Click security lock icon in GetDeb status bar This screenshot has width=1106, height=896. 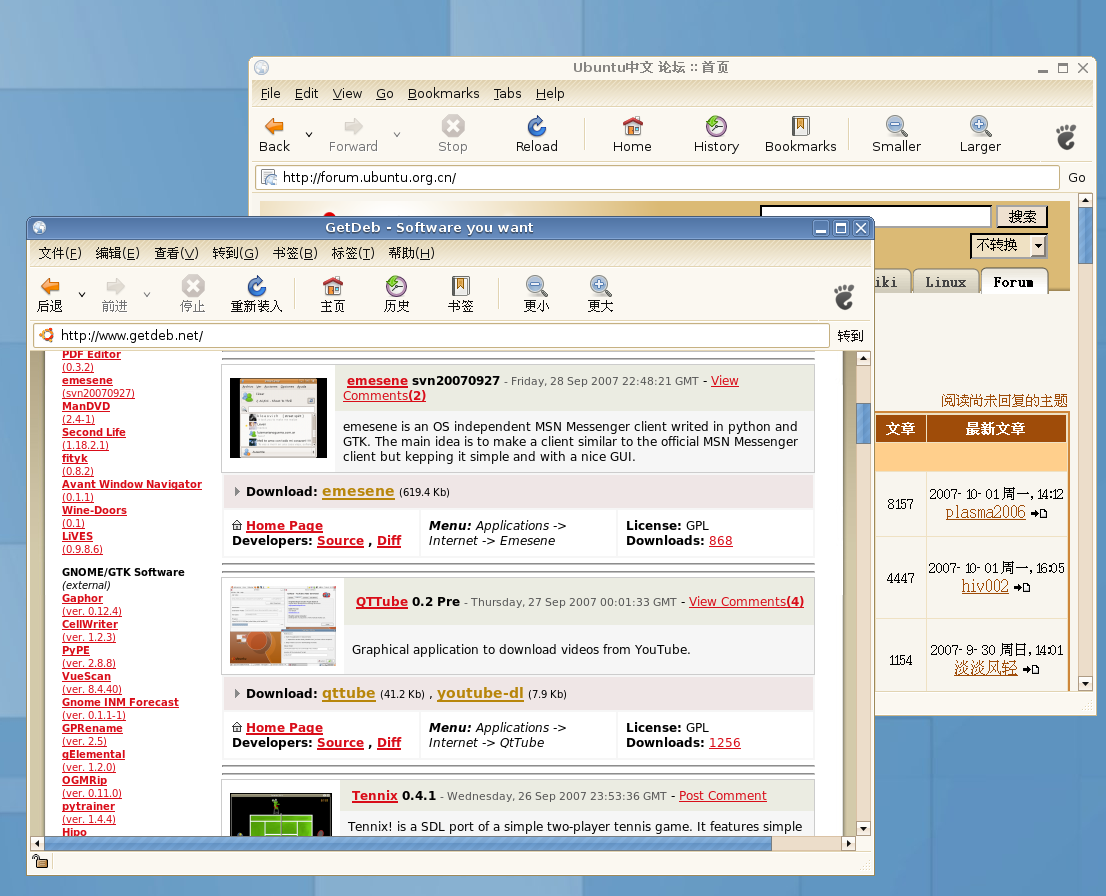[40, 861]
